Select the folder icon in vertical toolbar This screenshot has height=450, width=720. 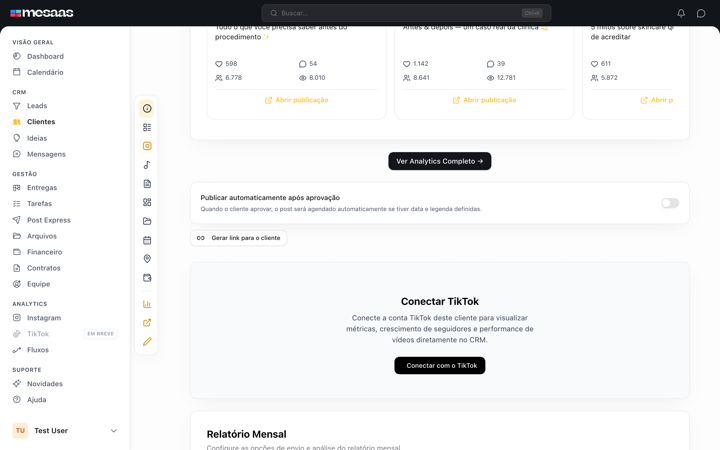147,221
